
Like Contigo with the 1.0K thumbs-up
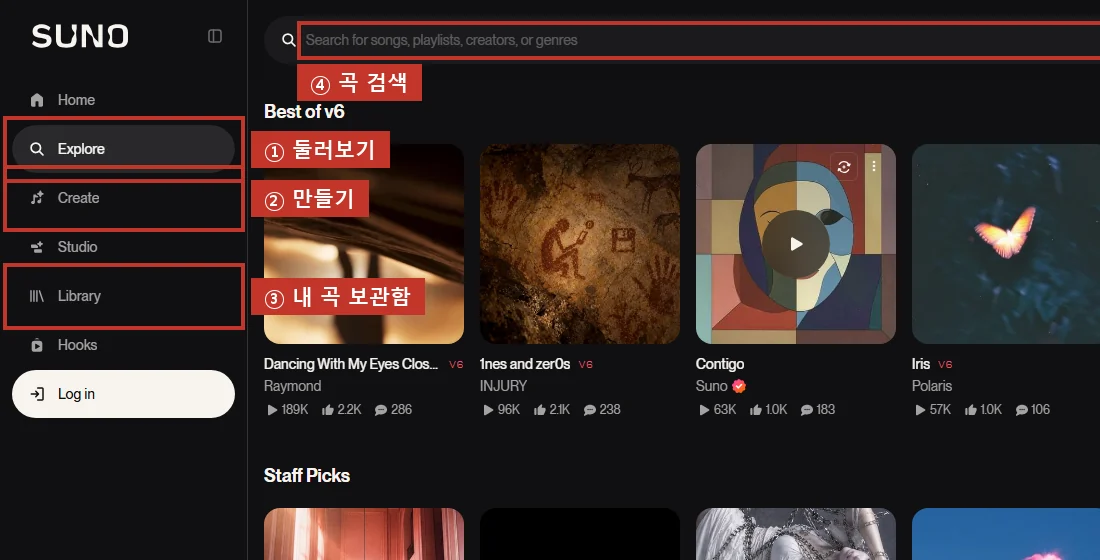tap(756, 410)
